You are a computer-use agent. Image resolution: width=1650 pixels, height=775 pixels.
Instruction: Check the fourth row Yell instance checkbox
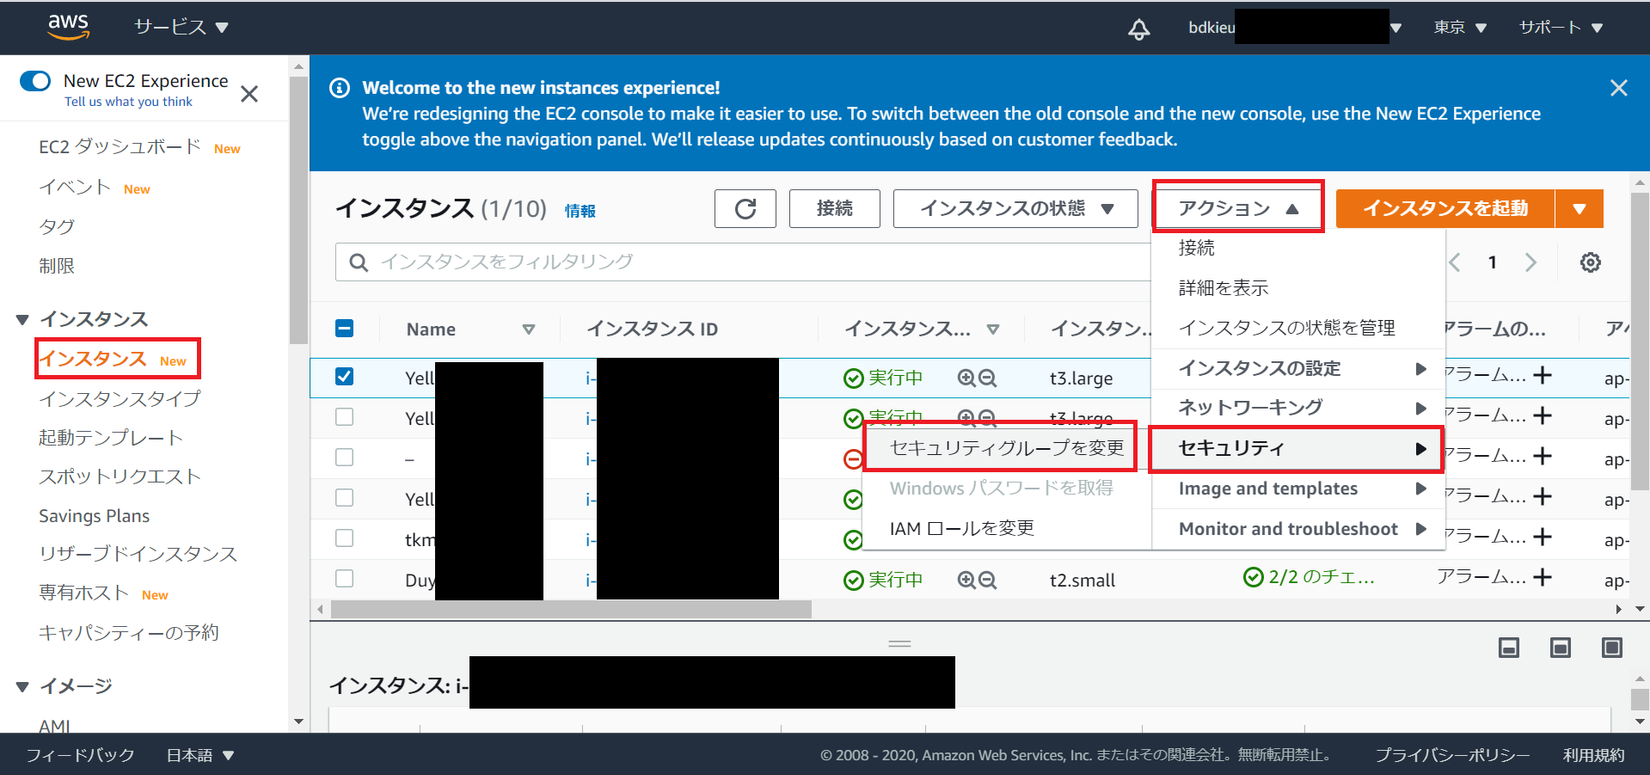click(344, 497)
